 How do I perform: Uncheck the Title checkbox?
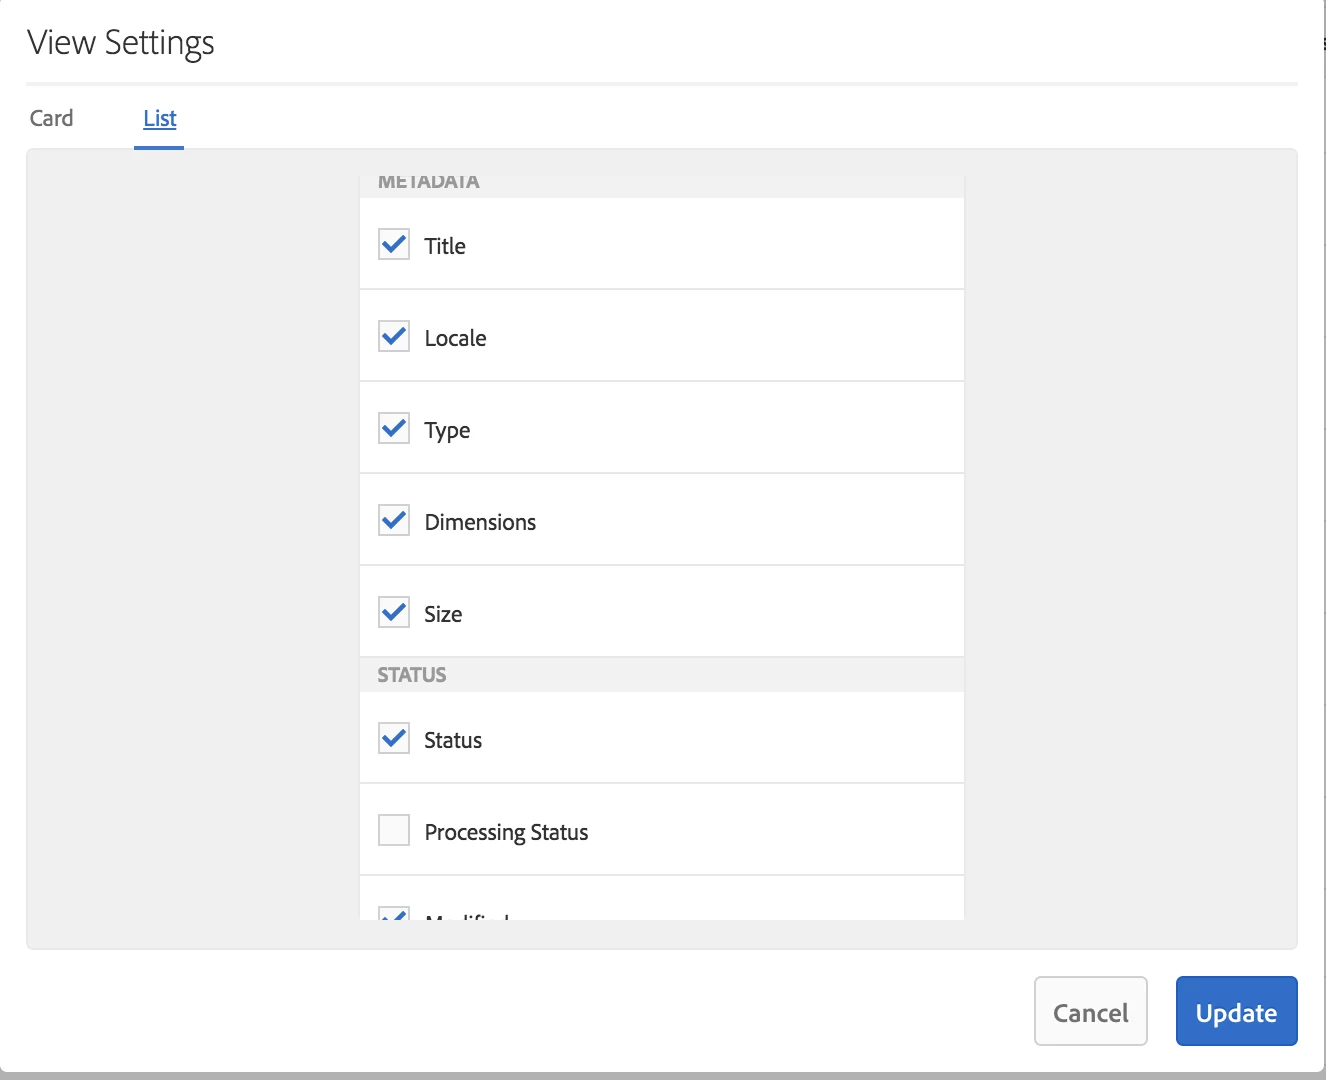[394, 244]
